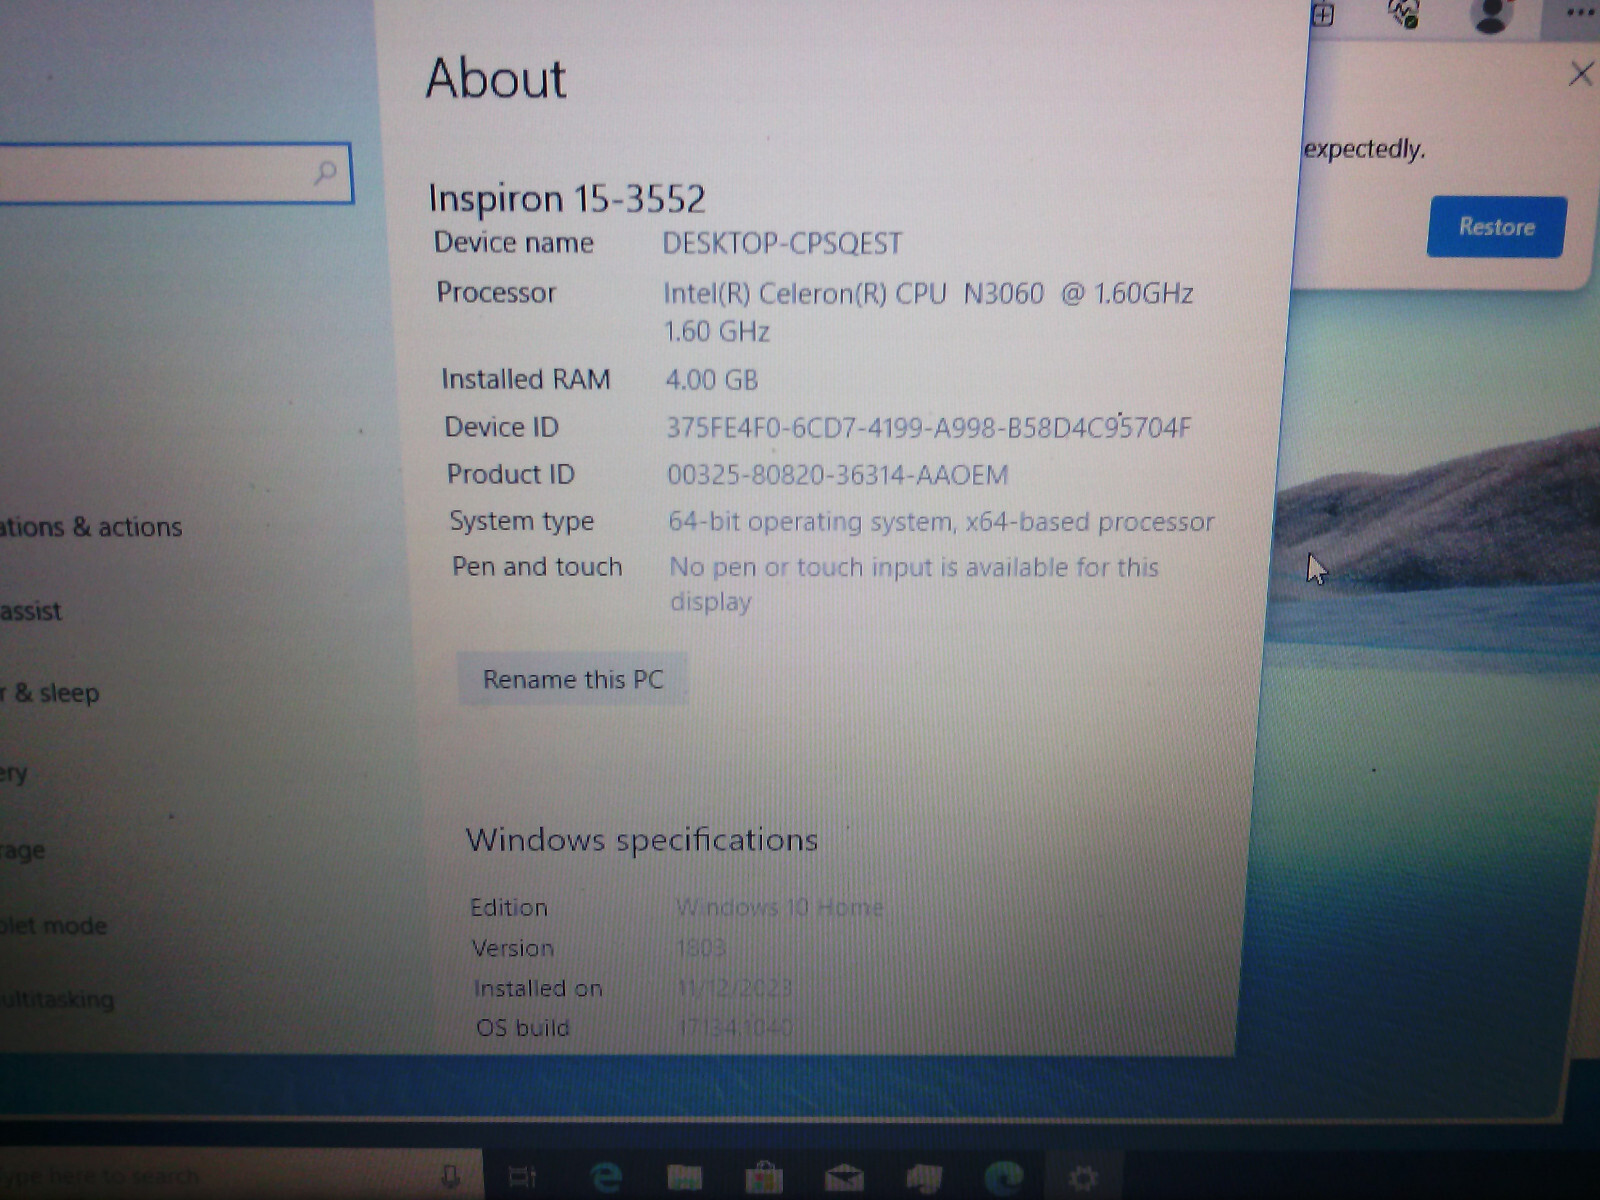Click the Inspiron 15-3552 heading

[567, 198]
